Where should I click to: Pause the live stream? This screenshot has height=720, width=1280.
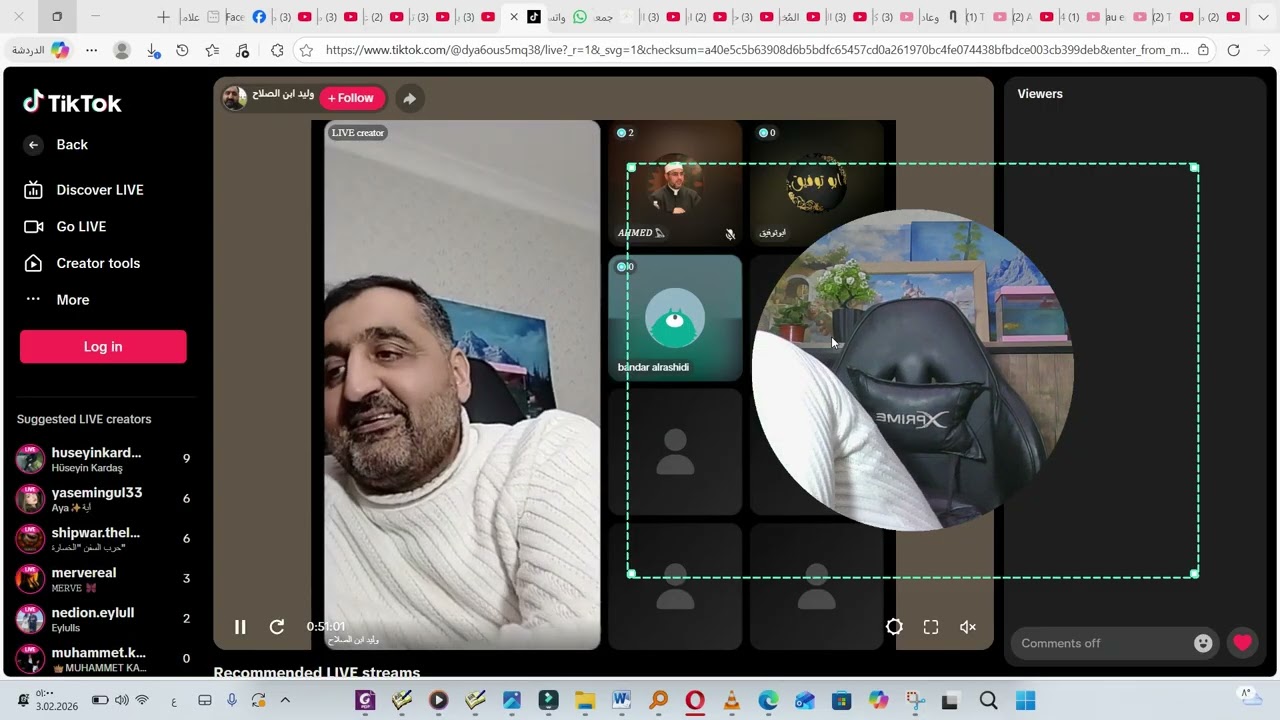coord(240,627)
